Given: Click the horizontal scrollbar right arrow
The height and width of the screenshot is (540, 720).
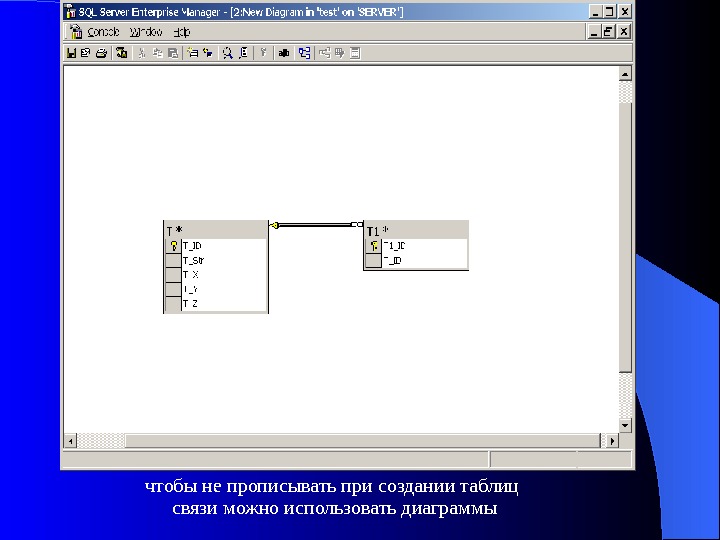Looking at the screenshot, I should (x=612, y=441).
